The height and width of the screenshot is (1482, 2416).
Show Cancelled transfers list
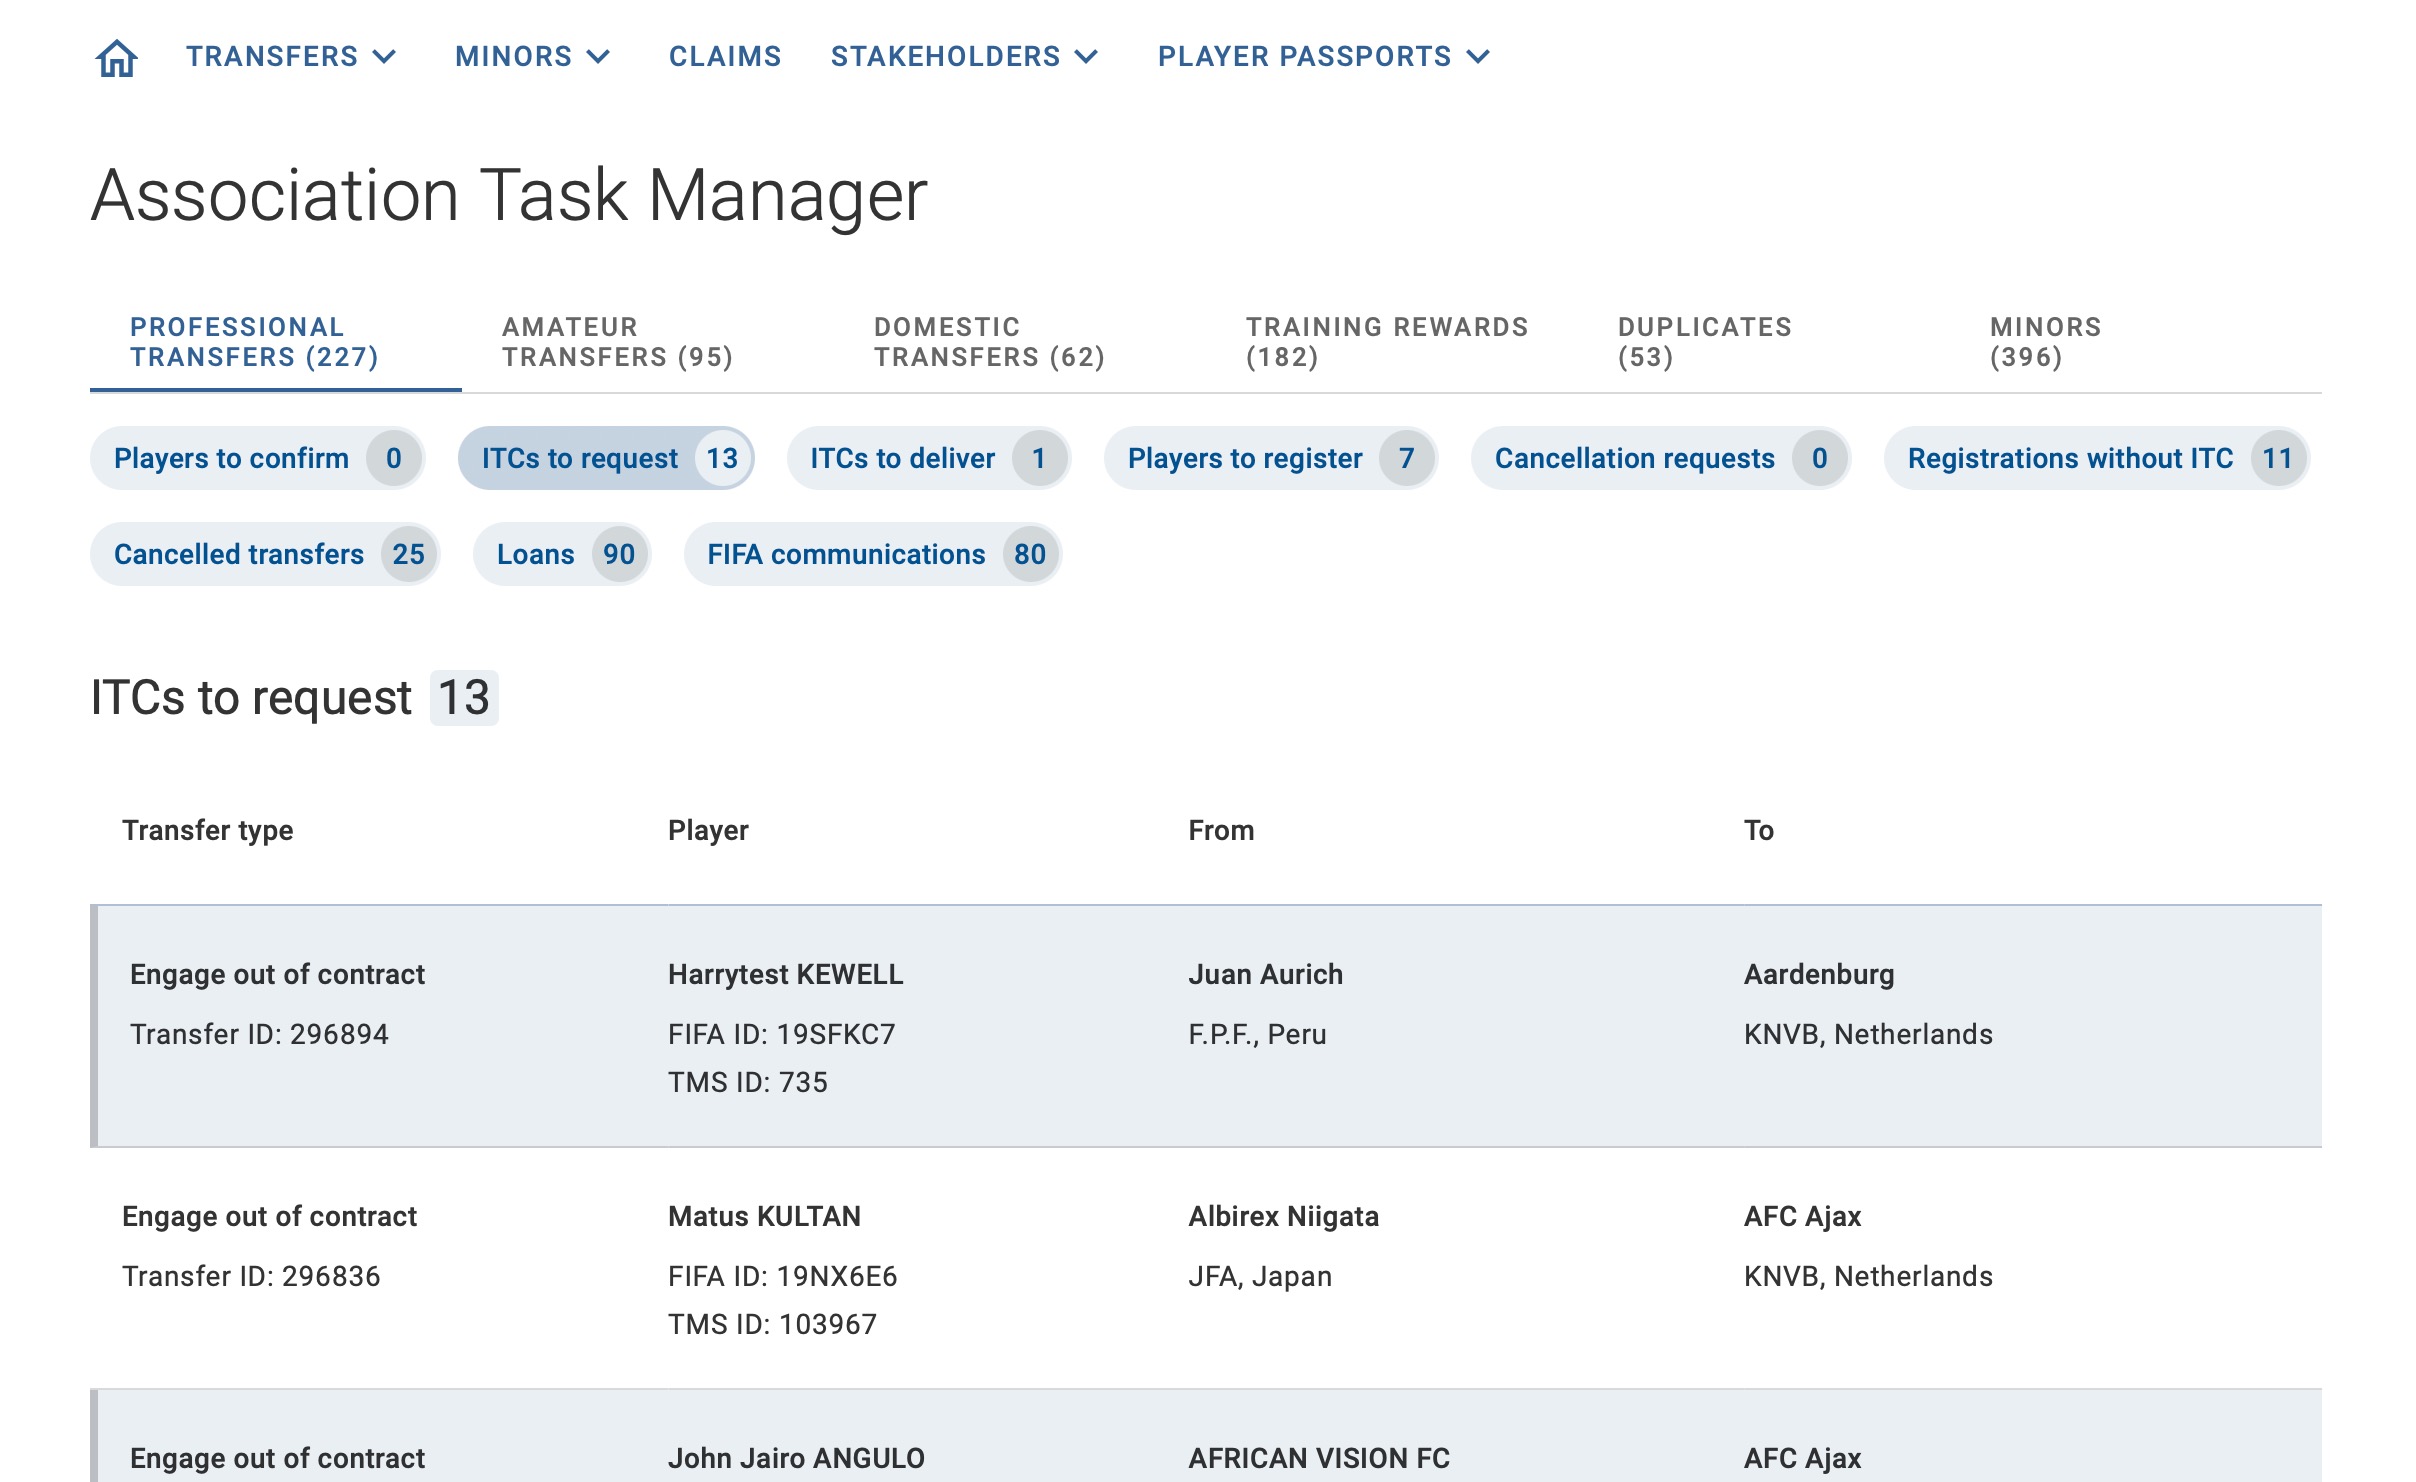pos(265,555)
